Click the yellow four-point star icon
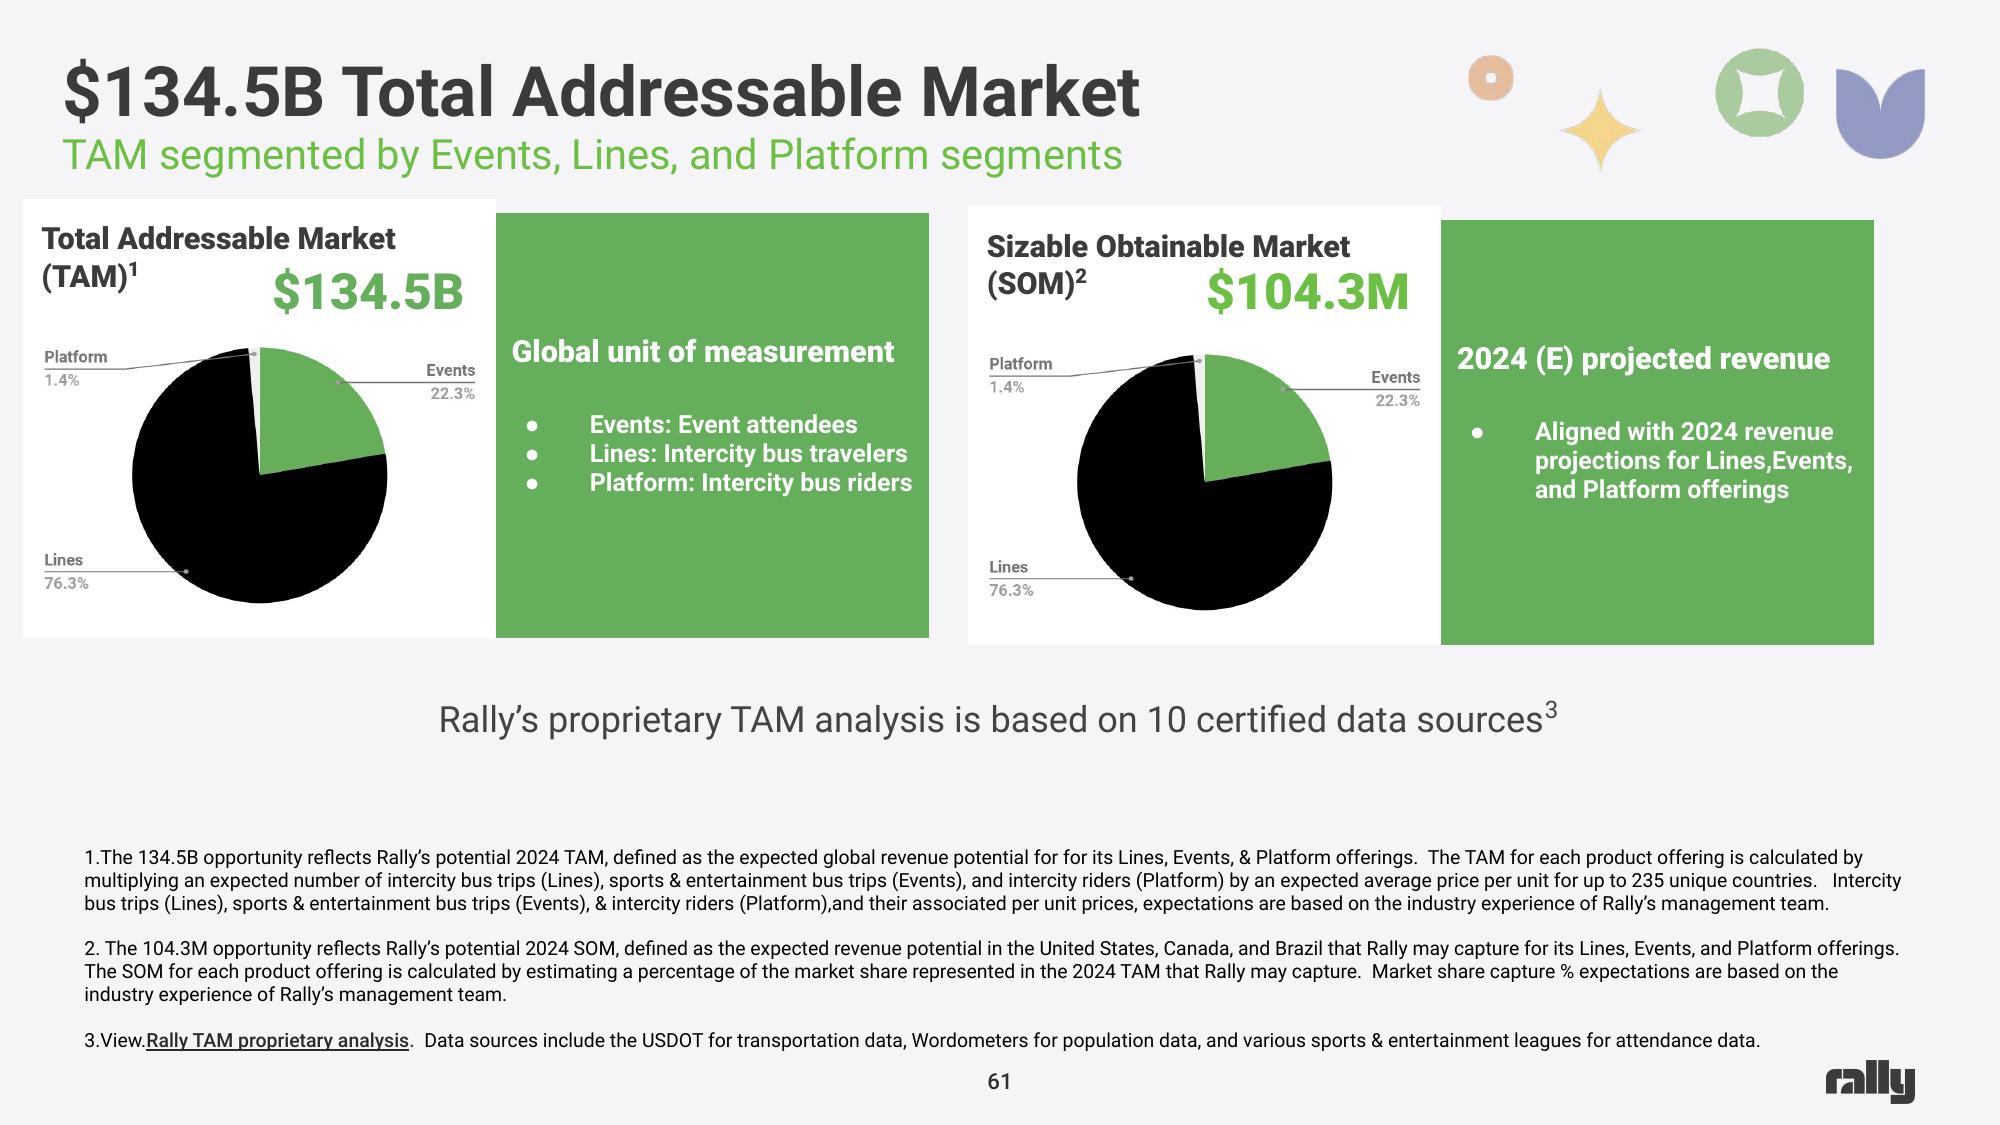 click(x=1599, y=131)
